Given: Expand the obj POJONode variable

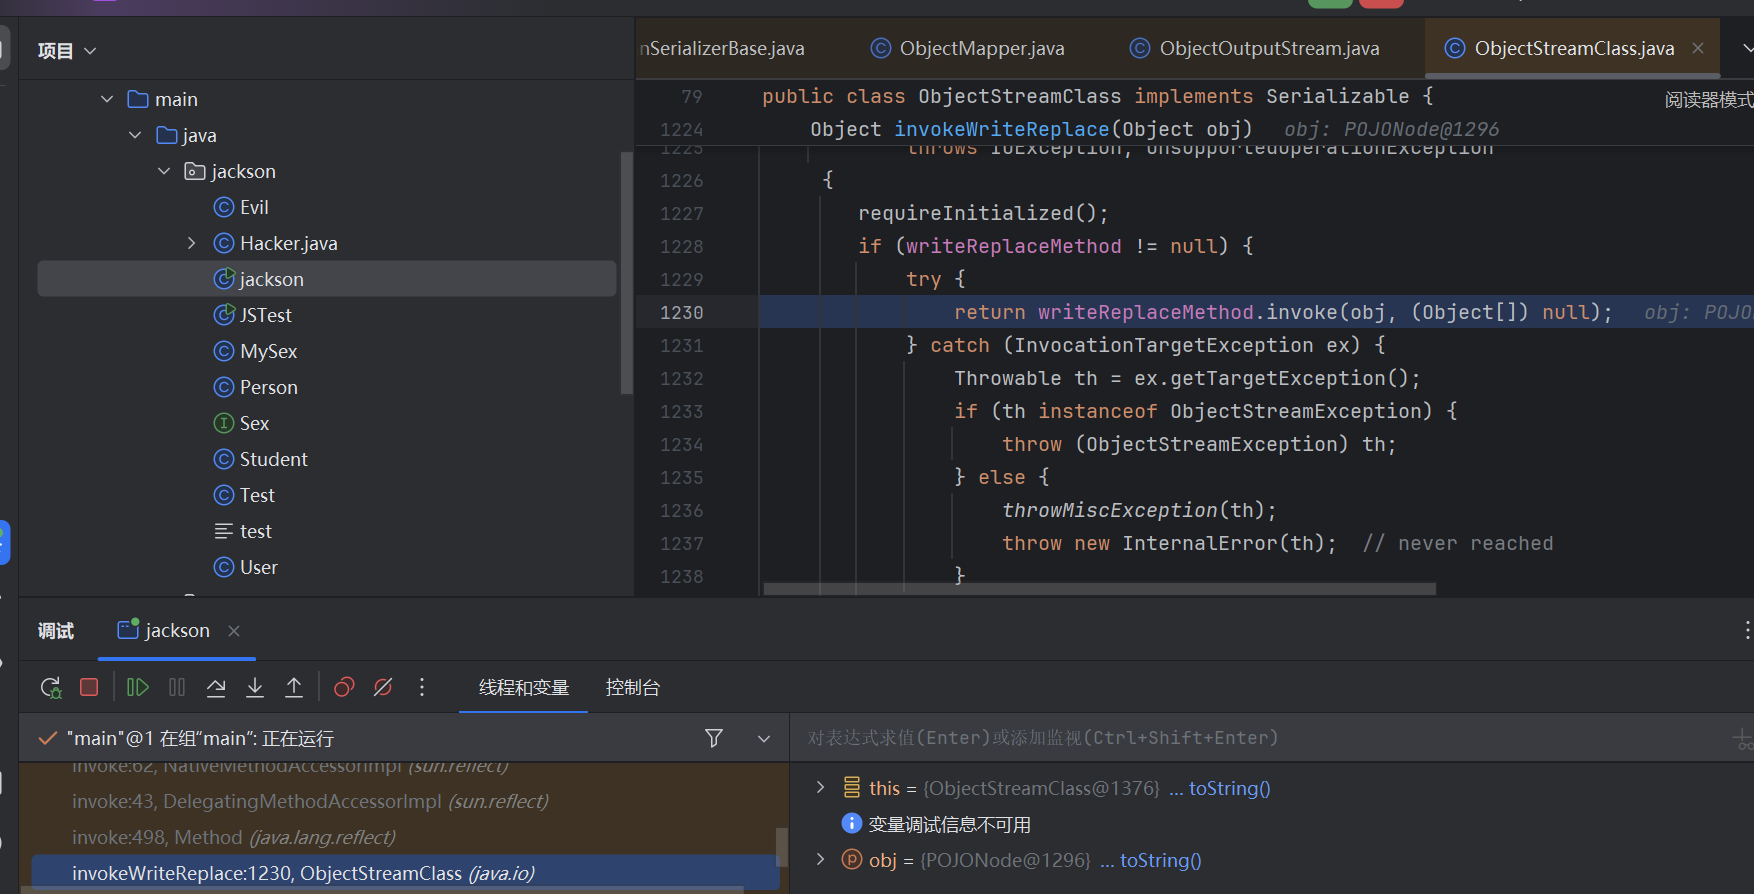Looking at the screenshot, I should tap(820, 859).
